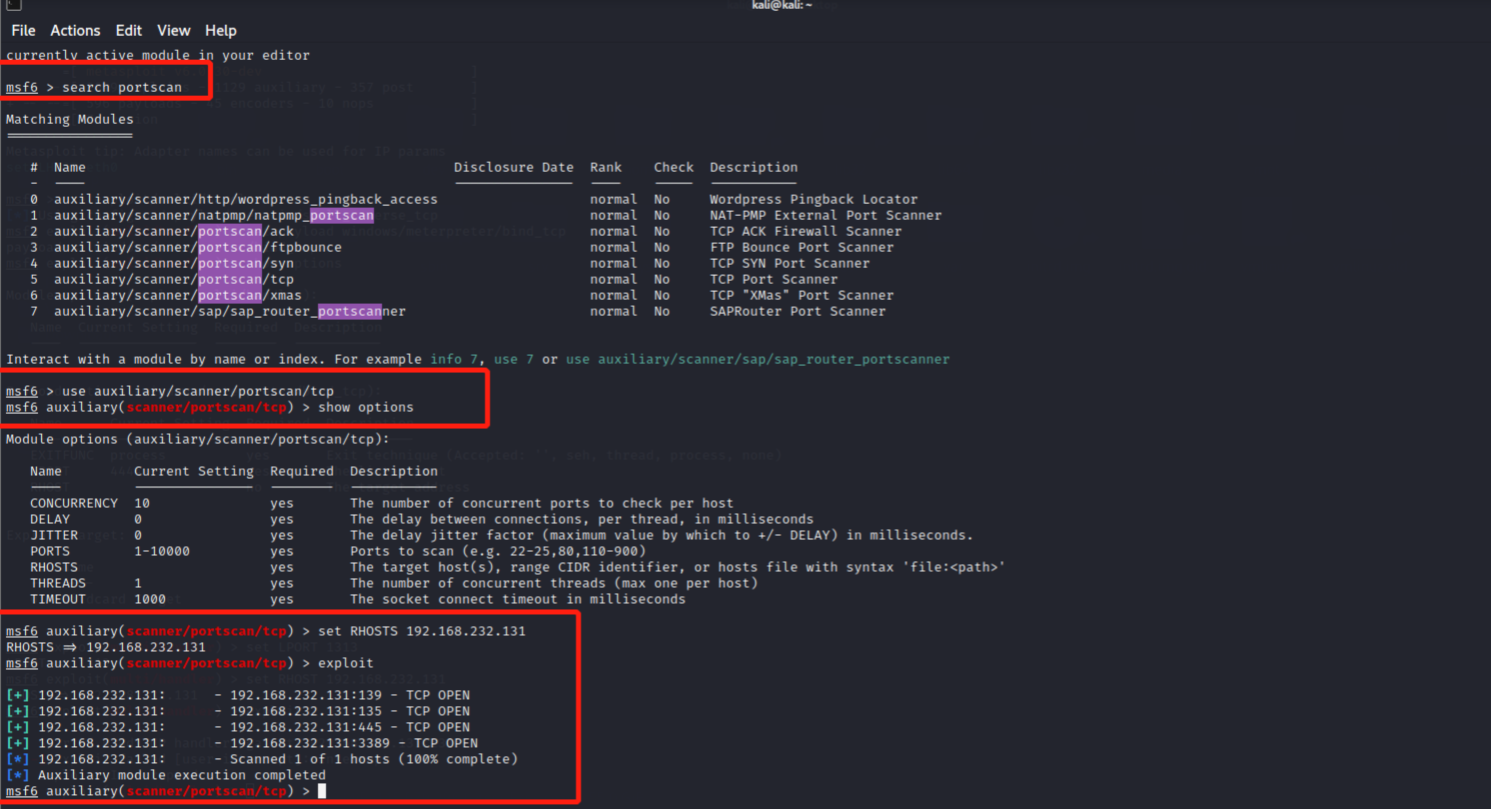Click 'Wordpress Pingback Locator' description
This screenshot has height=809, width=1491.
814,199
